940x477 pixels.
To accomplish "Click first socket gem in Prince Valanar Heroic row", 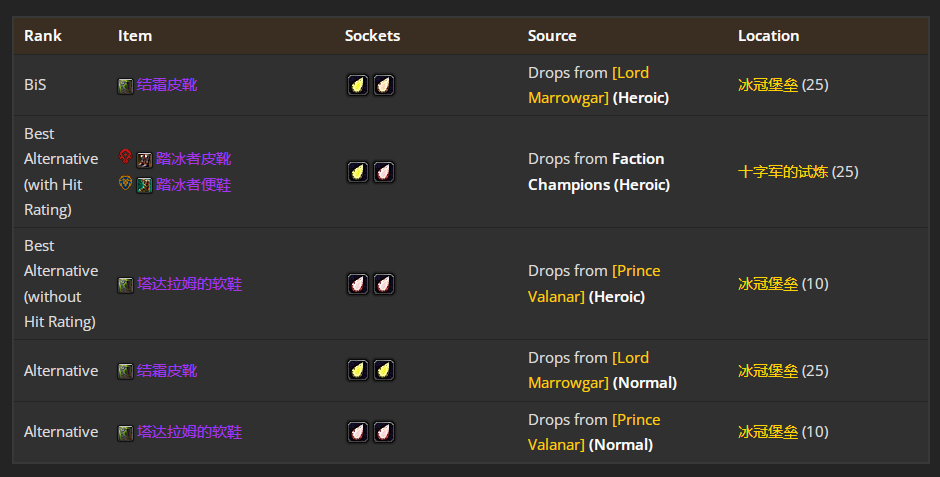I will (x=357, y=284).
